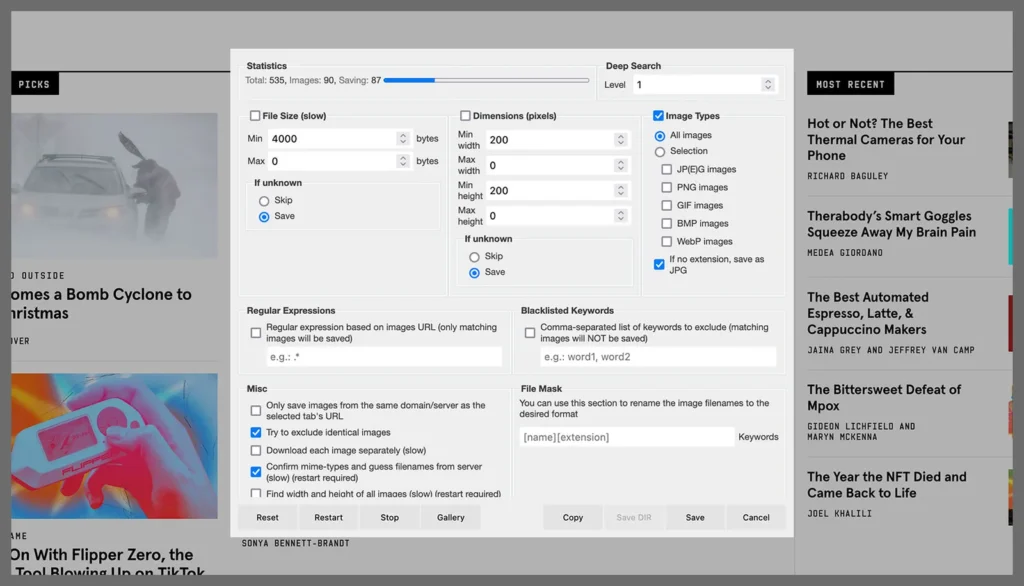Viewport: 1024px width, 586px height.
Task: Check the PNG images option
Action: [667, 188]
